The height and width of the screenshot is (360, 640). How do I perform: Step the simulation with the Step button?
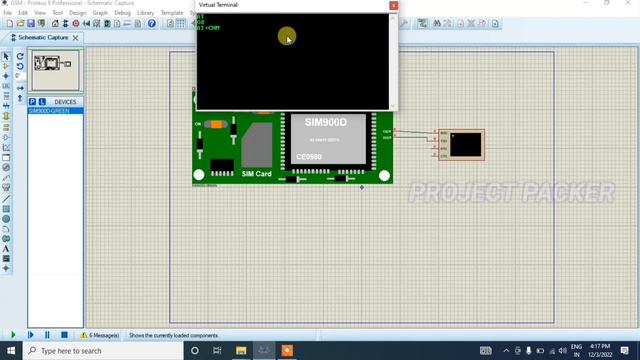(x=31, y=335)
